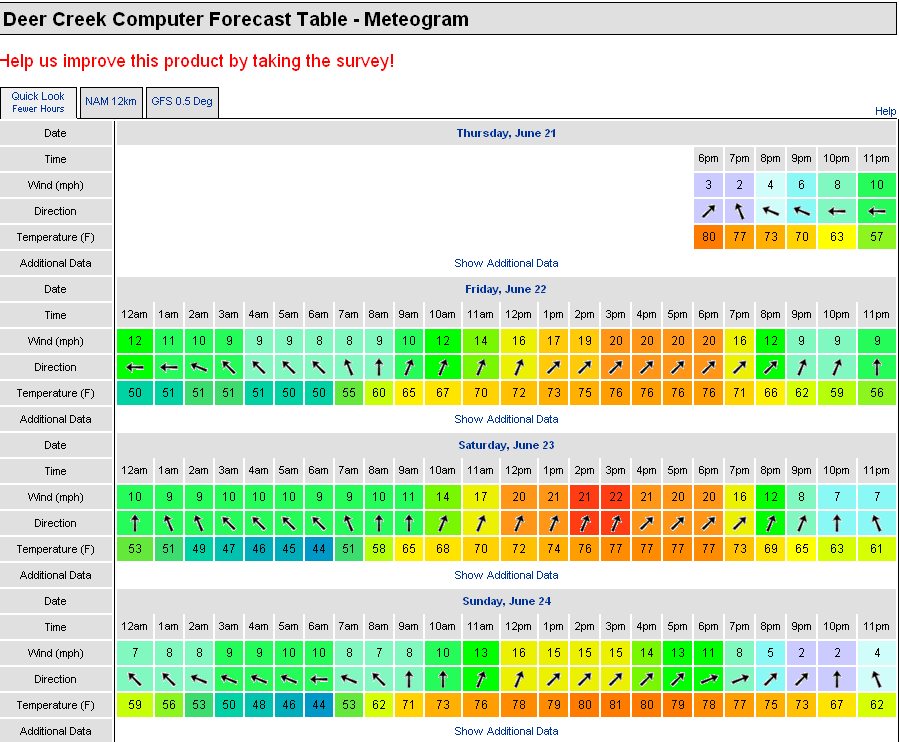Viewport: 899px width, 742px height.
Task: Select the Quick Look Fewer Hours tab
Action: tap(38, 102)
